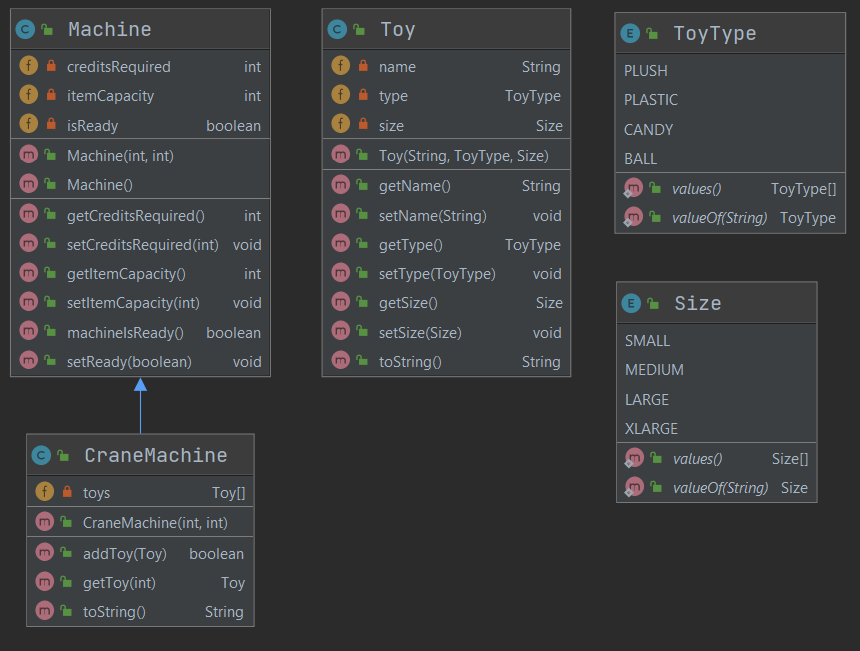Screen dimensions: 860x651
Task: Select the Machine class title header
Action: click(x=108, y=30)
